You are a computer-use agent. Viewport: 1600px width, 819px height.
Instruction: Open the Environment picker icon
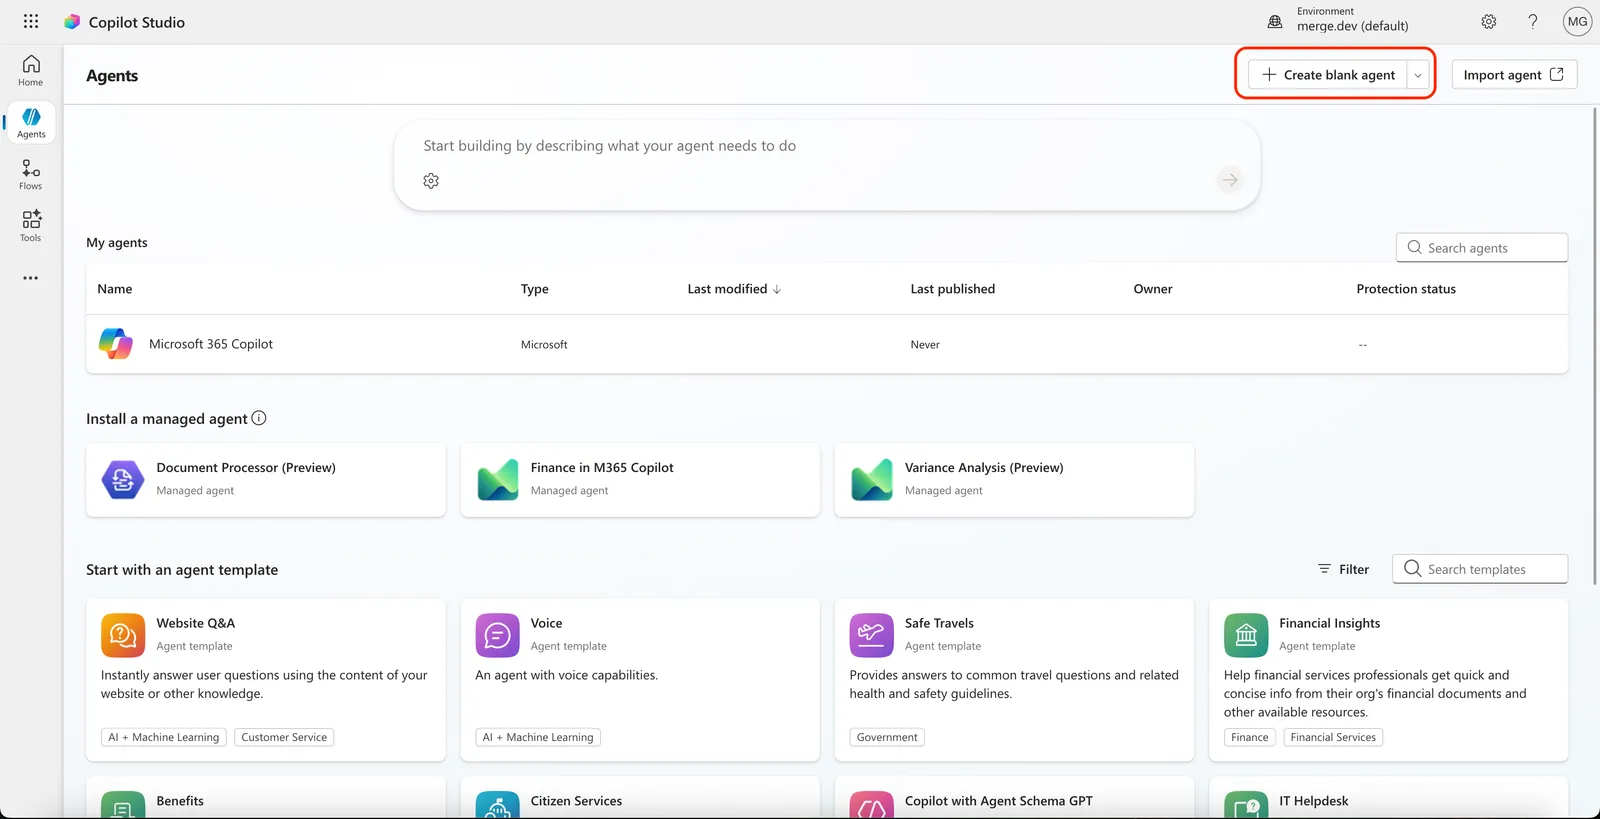coord(1275,21)
